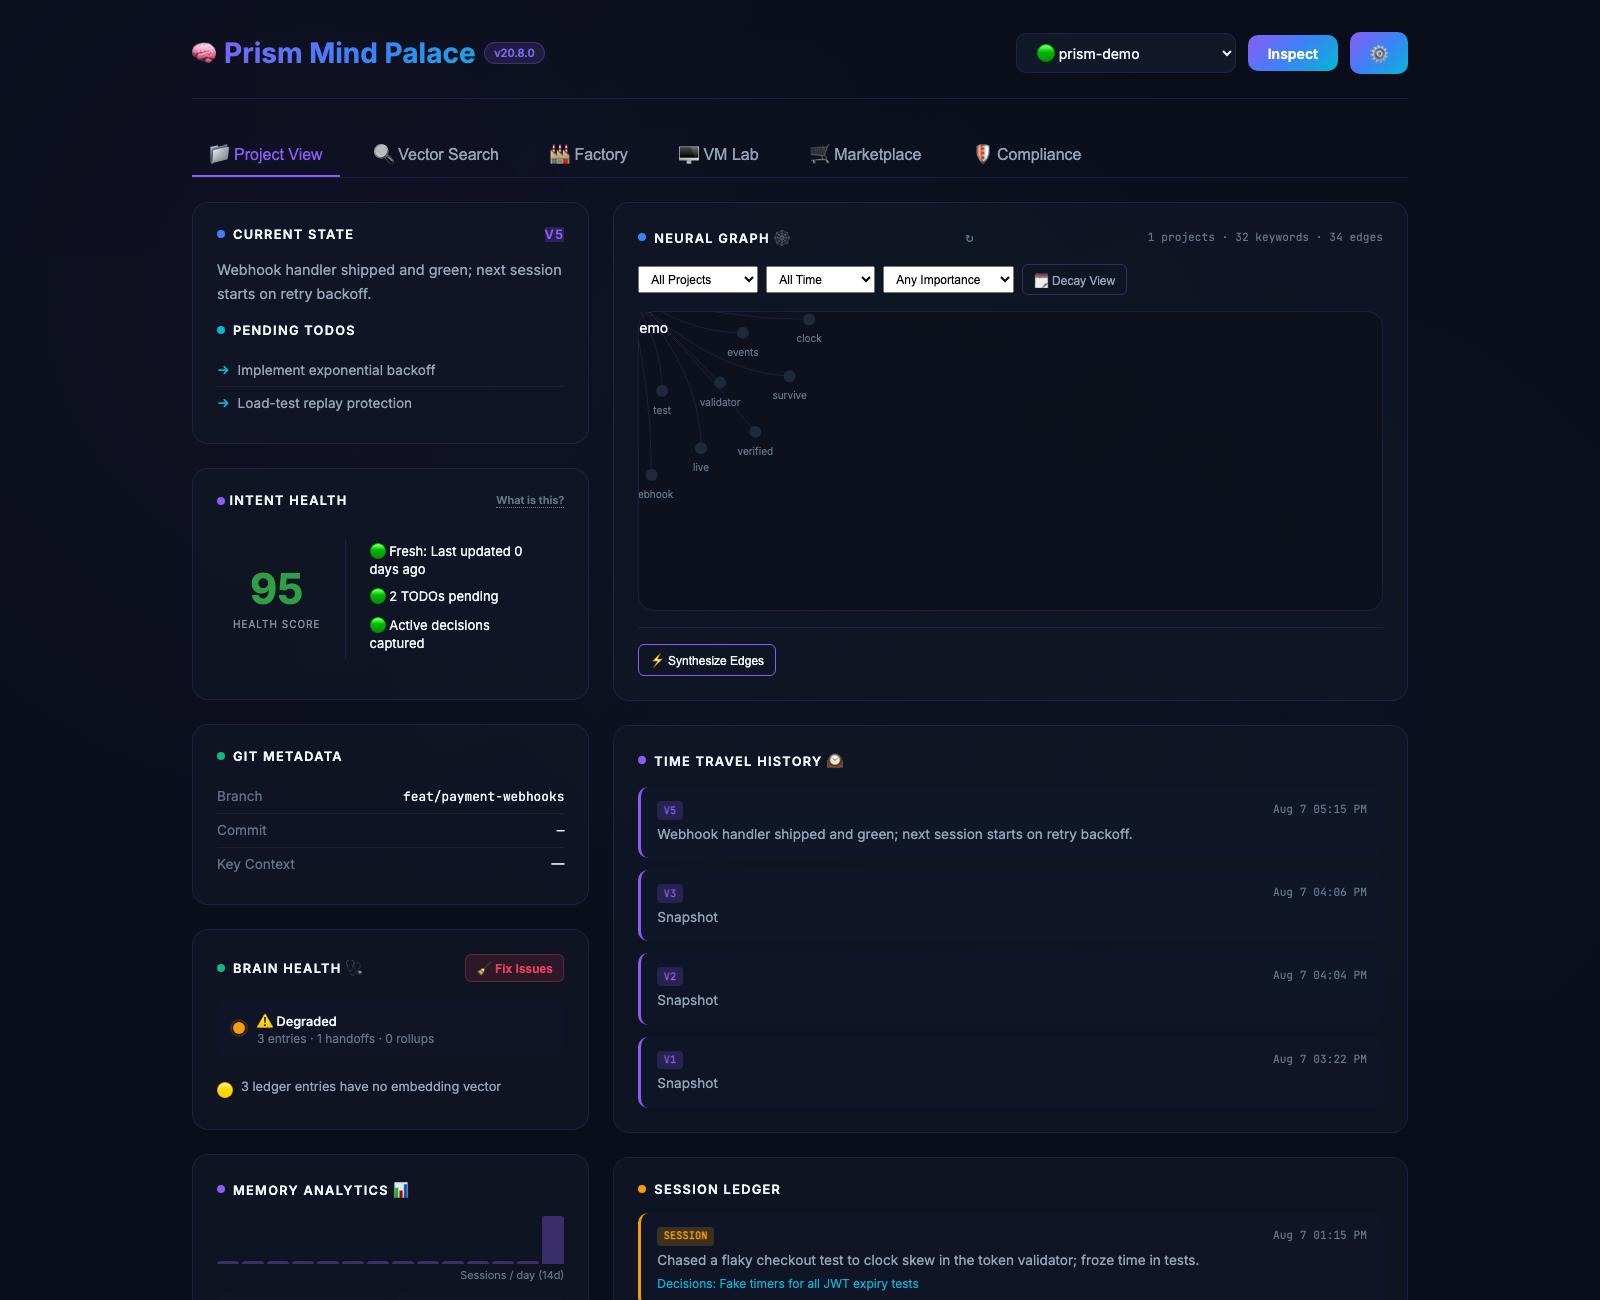Click the tallest Sessions per day bar
The width and height of the screenshot is (1600, 1300).
[x=553, y=1240]
